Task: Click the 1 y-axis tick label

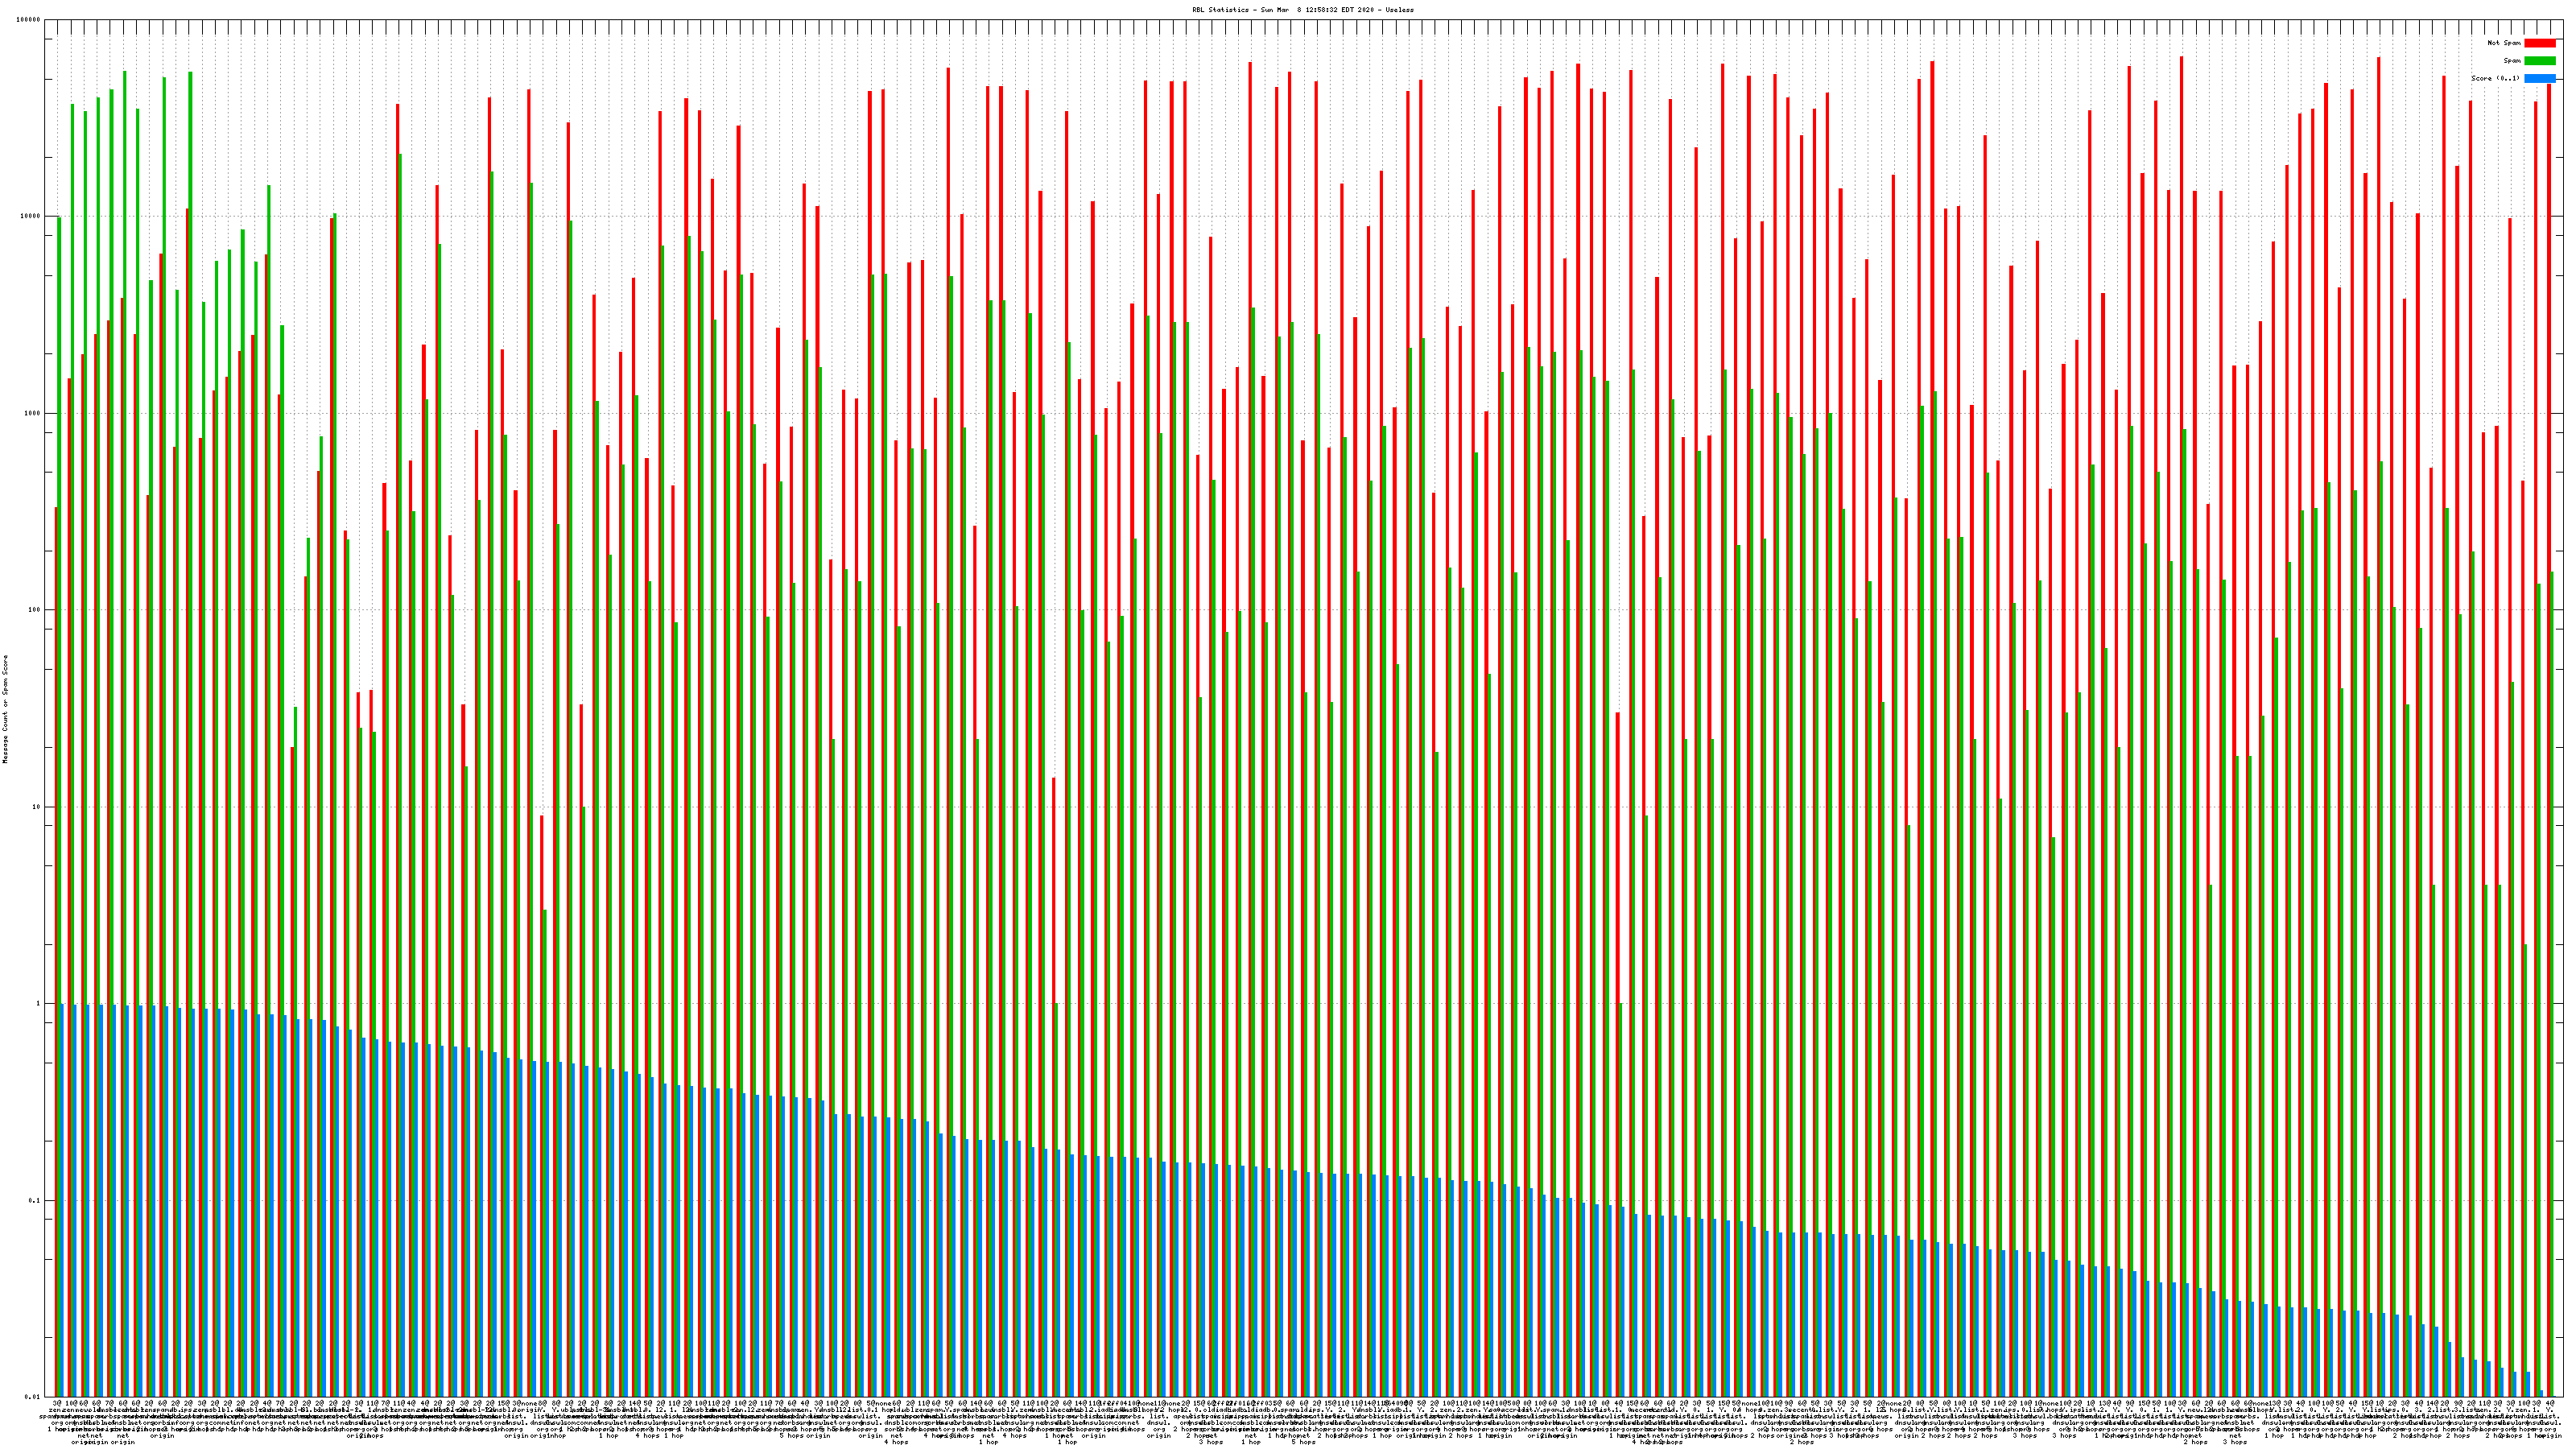Action: (x=39, y=1004)
